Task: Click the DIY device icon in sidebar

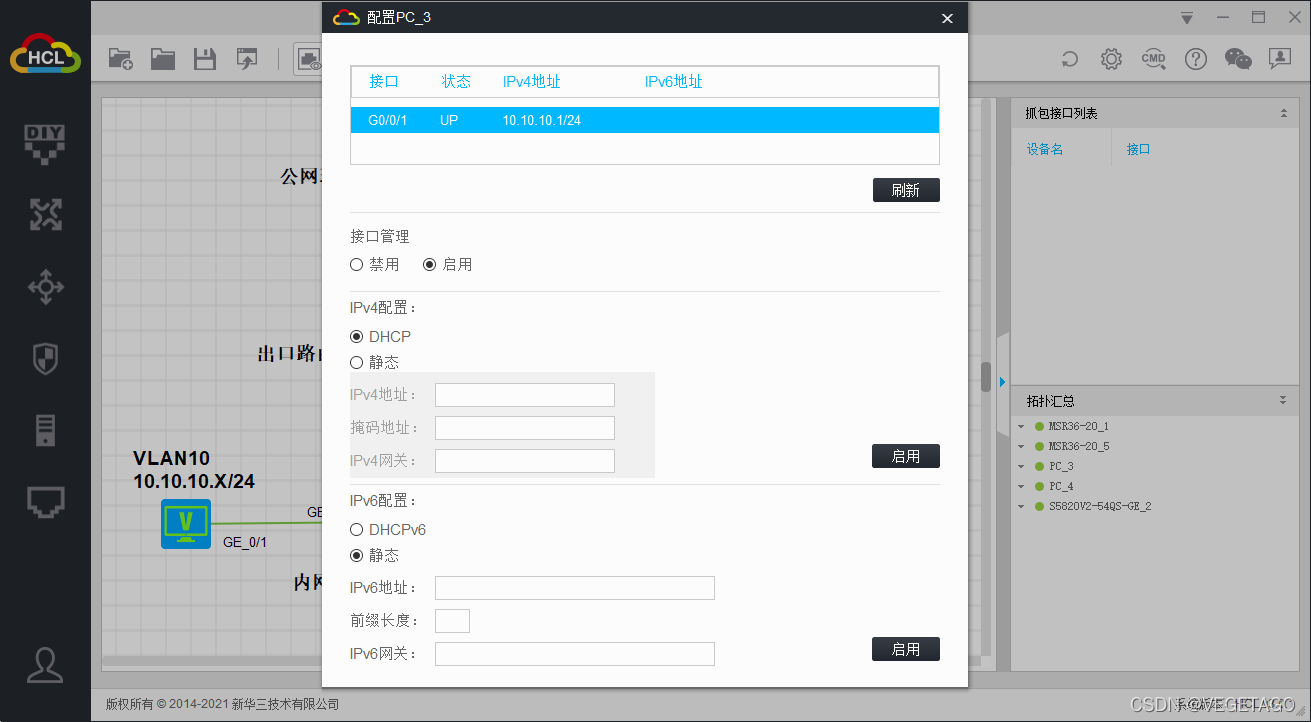Action: pos(45,141)
